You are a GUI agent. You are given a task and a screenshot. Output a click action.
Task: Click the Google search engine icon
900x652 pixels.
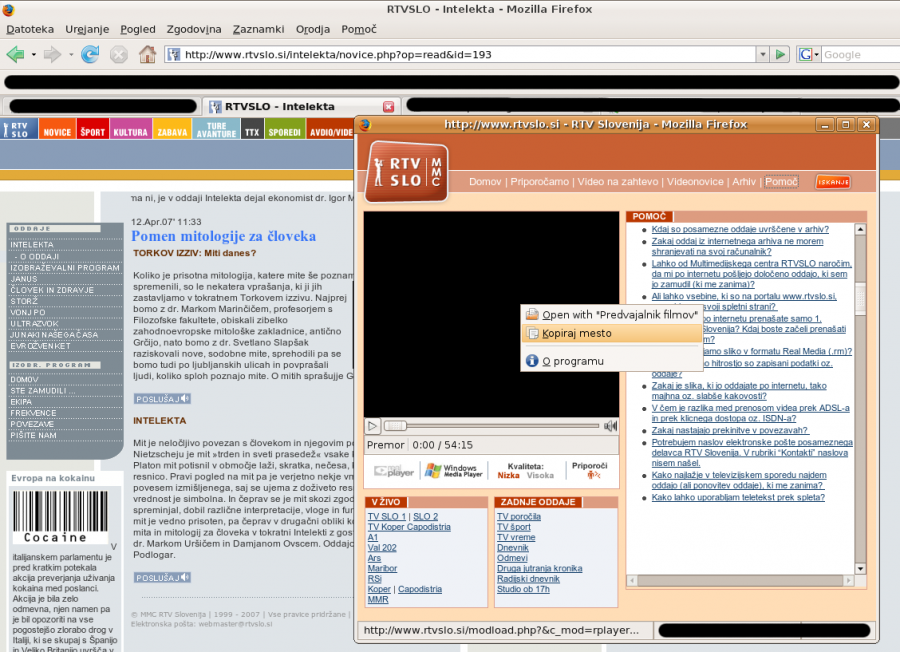pyautogui.click(x=805, y=55)
